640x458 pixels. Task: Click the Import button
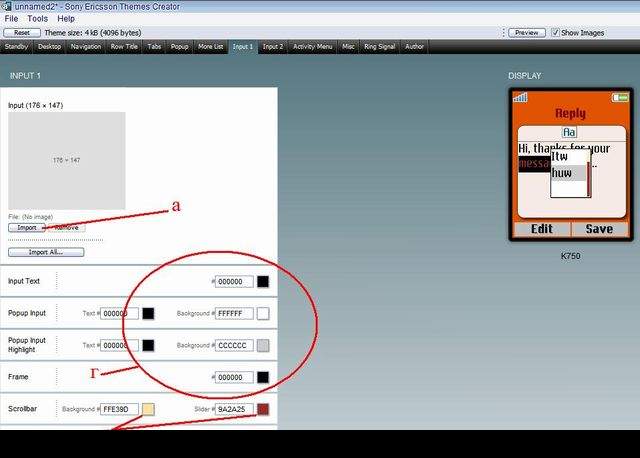pos(27,227)
